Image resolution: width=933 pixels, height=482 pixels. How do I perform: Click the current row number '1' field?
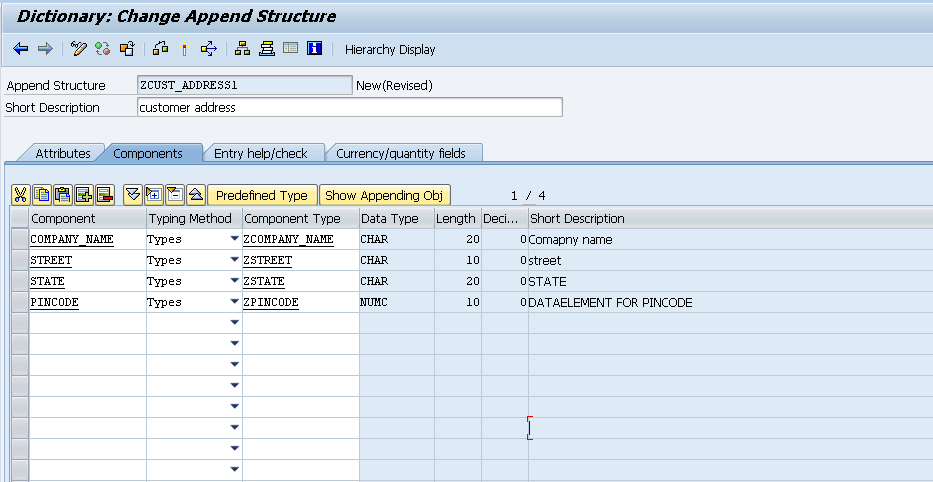514,196
